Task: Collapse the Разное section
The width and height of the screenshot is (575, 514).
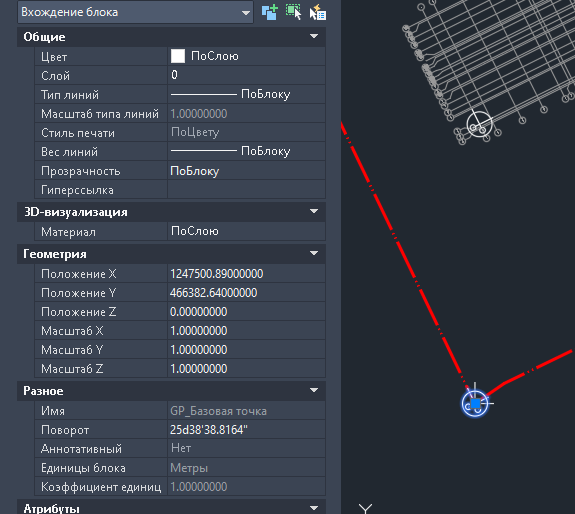Action: tap(314, 390)
